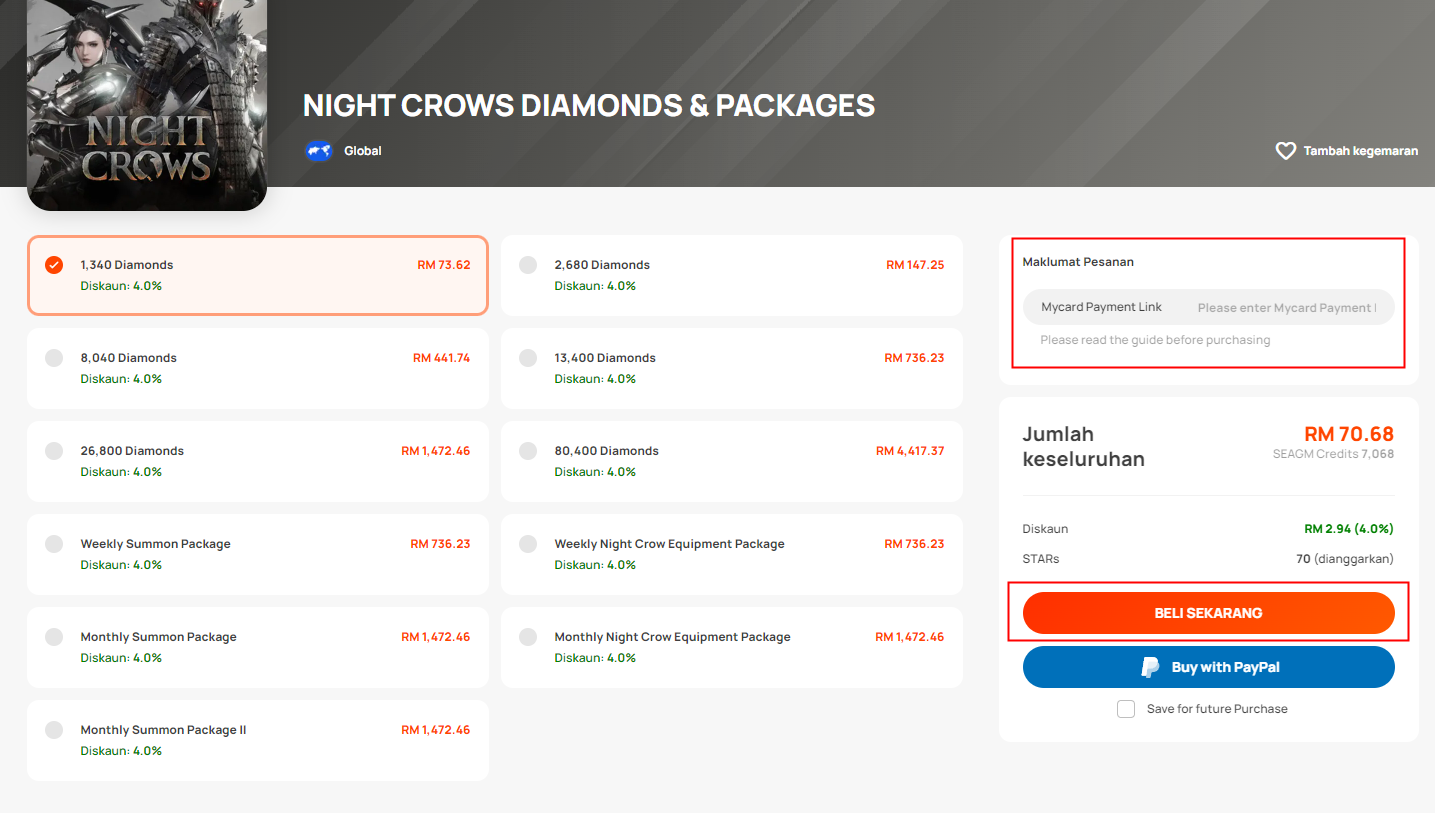Select Monthly Night Crow Equipment Package

click(731, 647)
